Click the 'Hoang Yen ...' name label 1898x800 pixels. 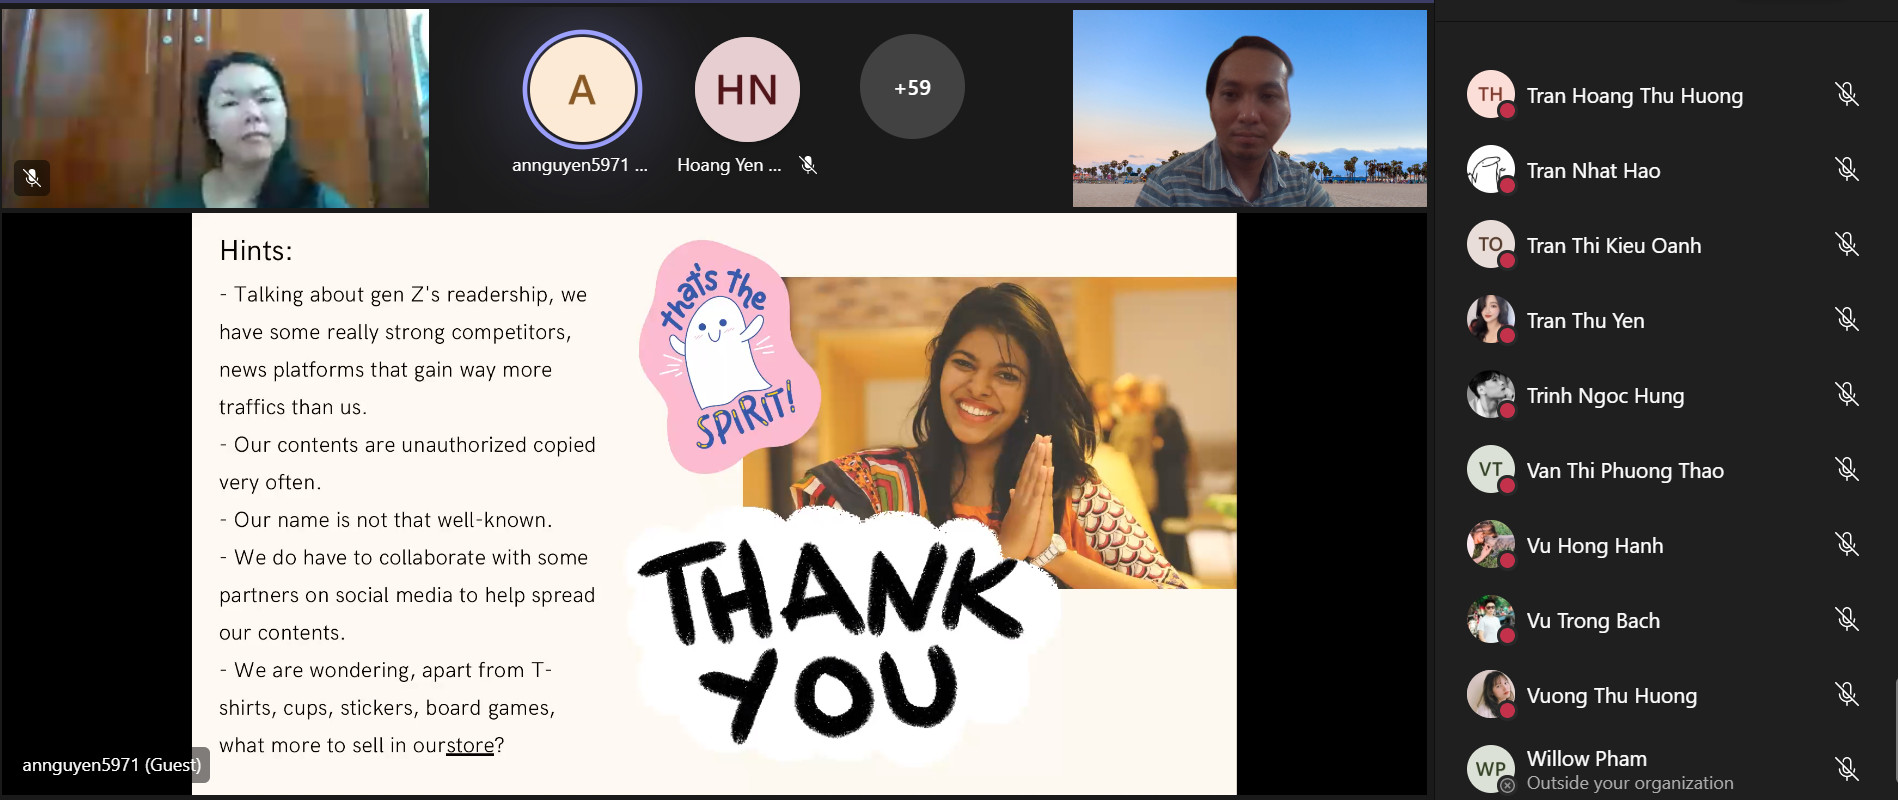[729, 165]
